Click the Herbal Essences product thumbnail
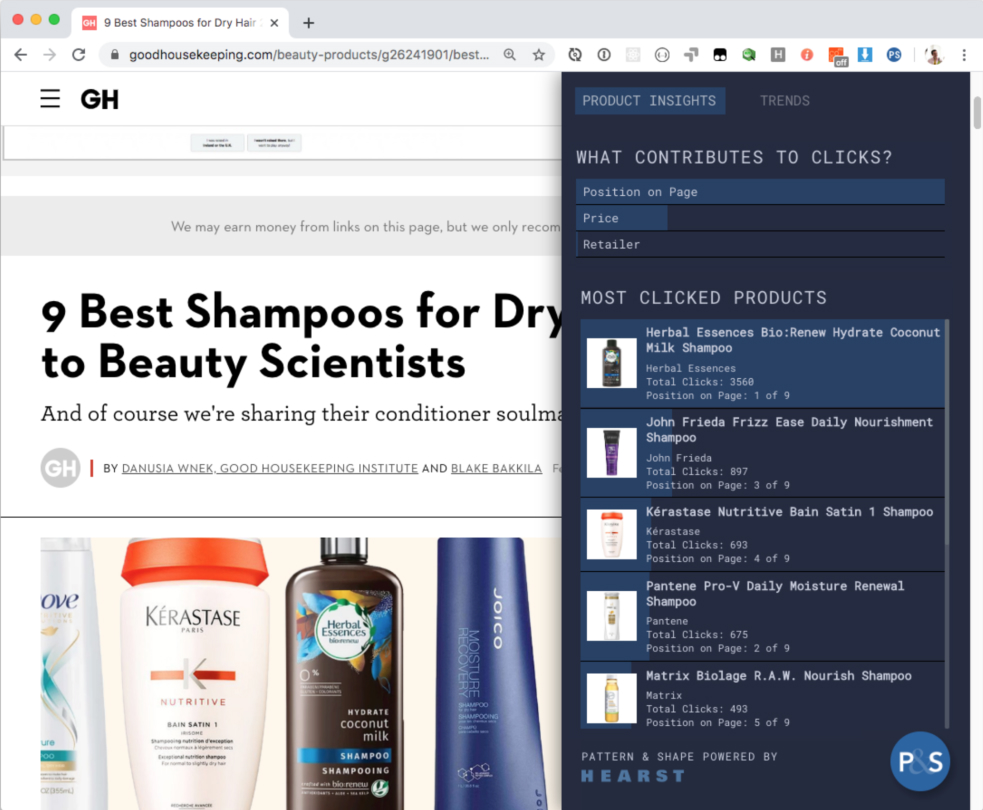This screenshot has width=983, height=810. point(611,363)
